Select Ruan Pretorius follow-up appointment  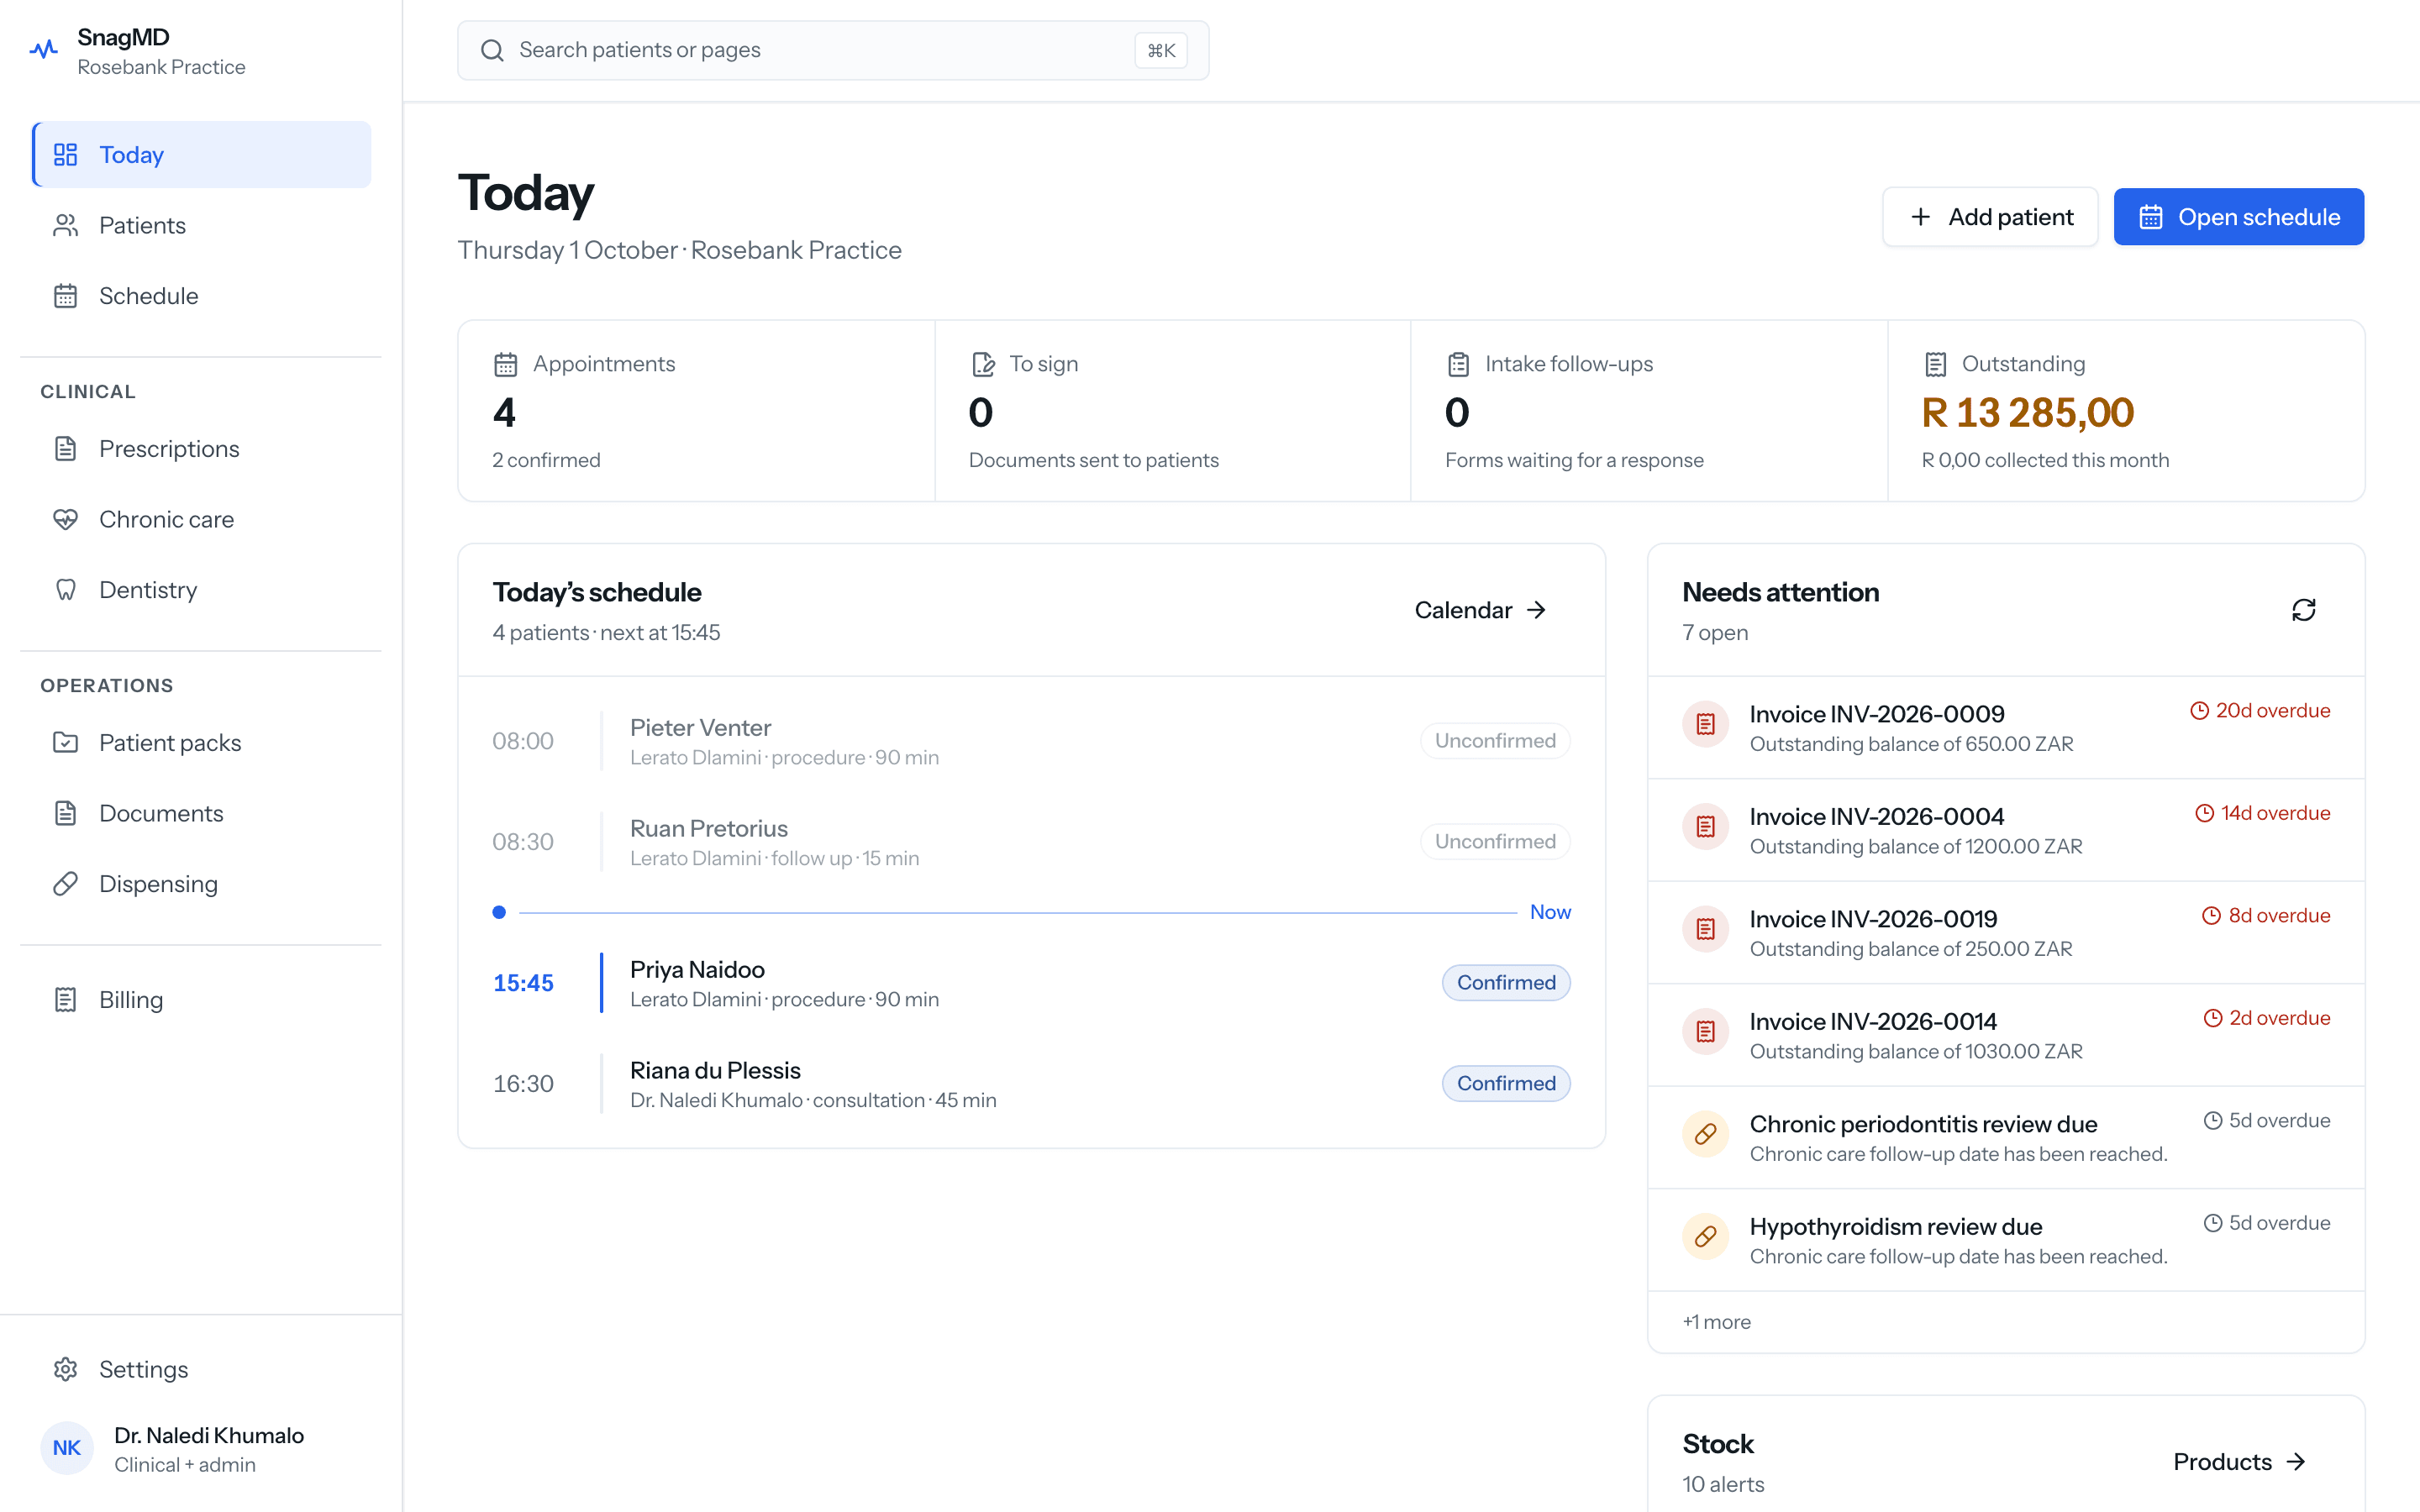(x=1031, y=842)
